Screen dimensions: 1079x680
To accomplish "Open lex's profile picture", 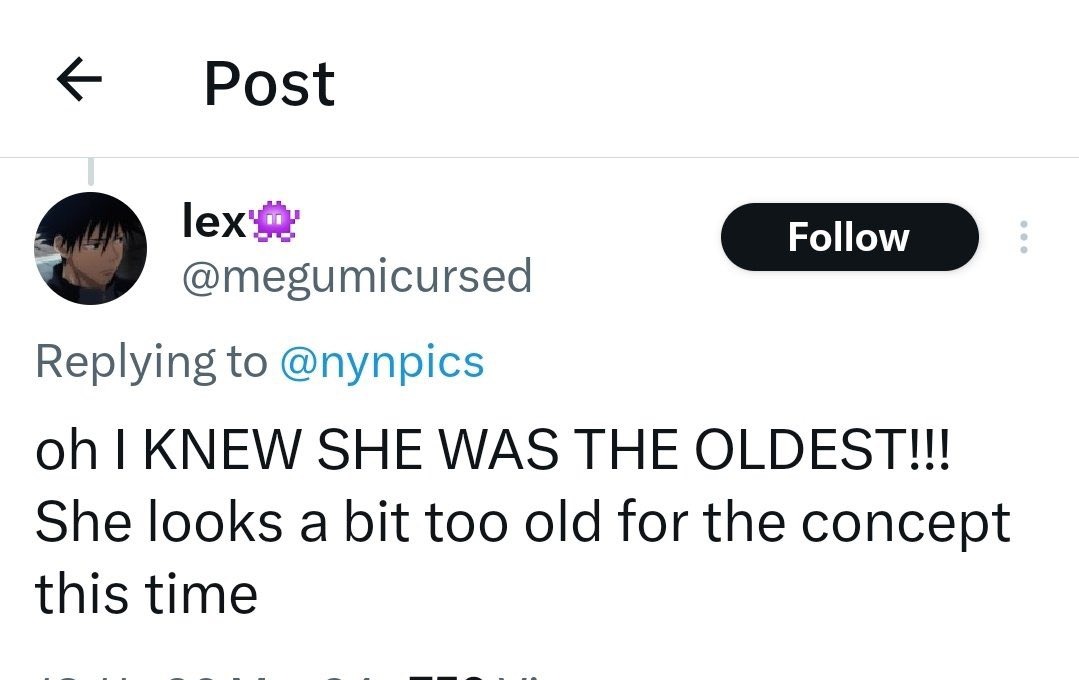I will click(x=91, y=248).
